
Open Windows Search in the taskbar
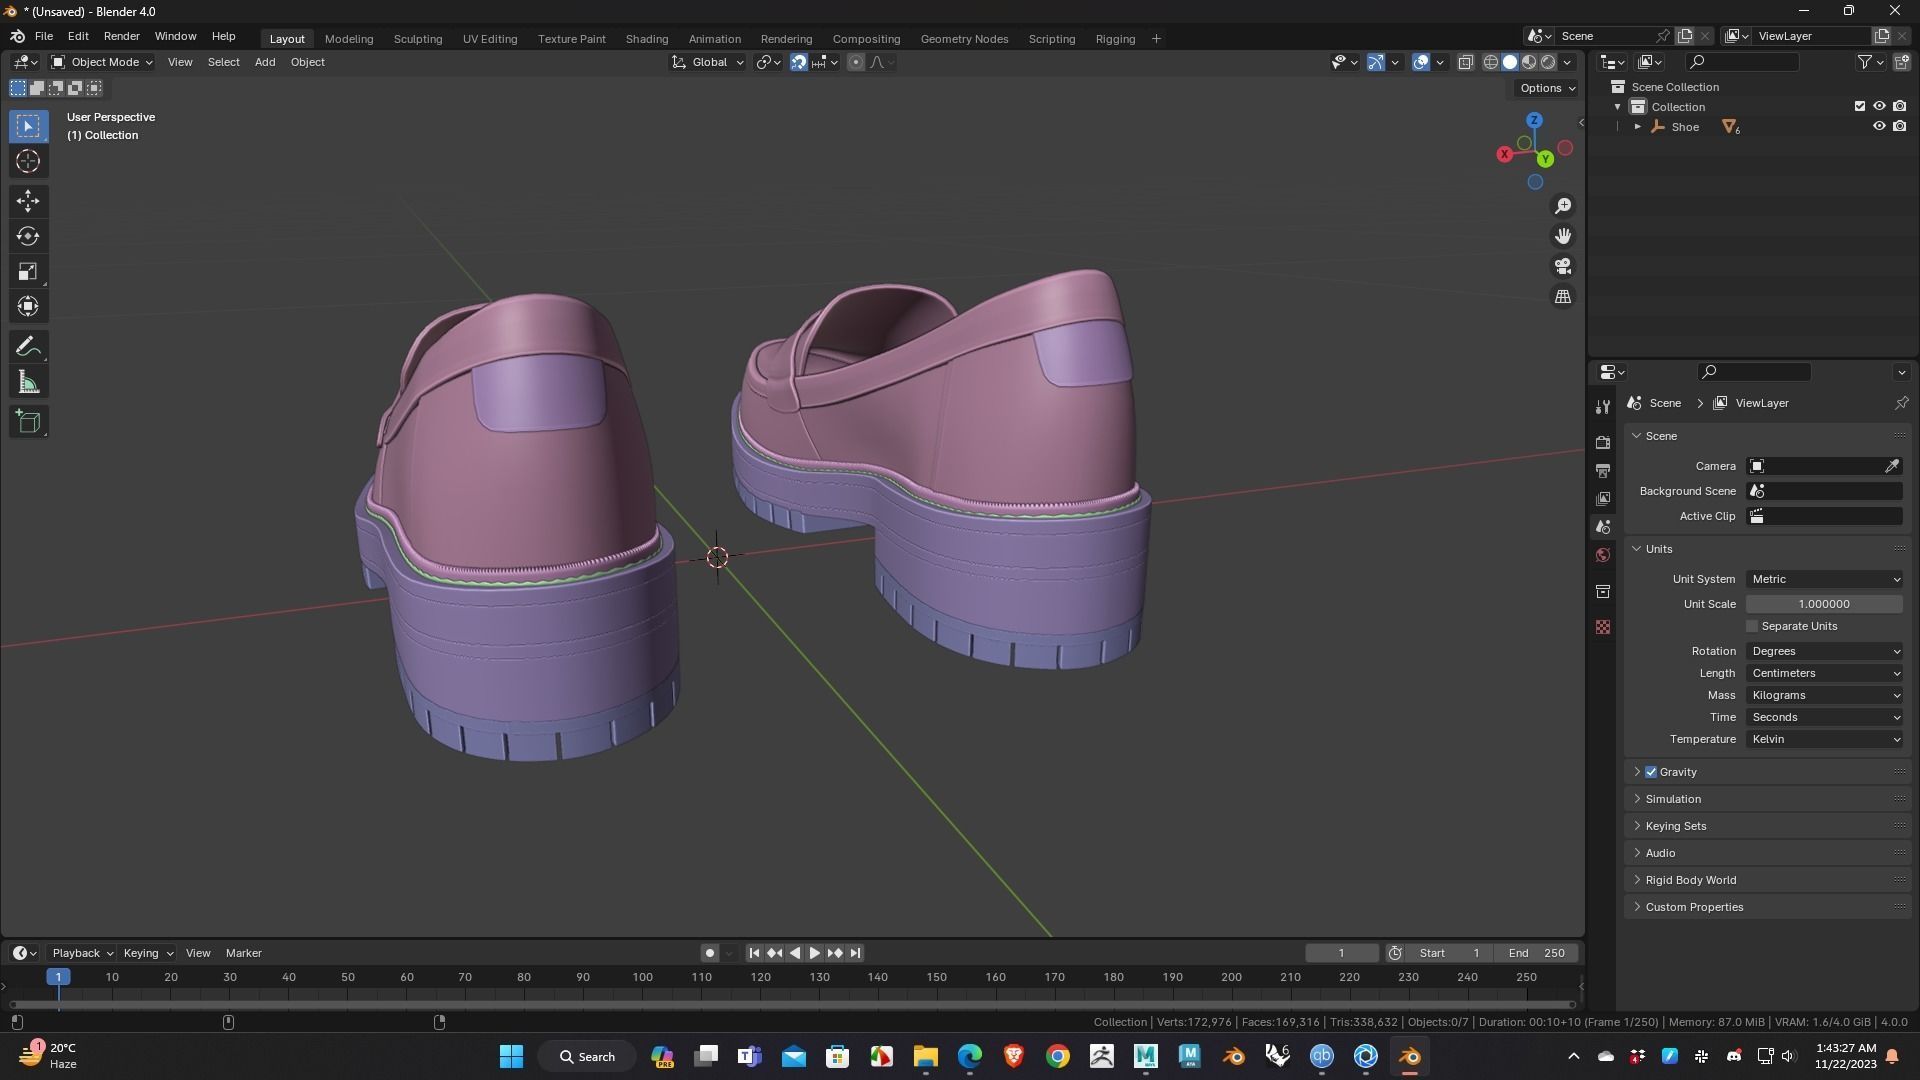tap(587, 1057)
